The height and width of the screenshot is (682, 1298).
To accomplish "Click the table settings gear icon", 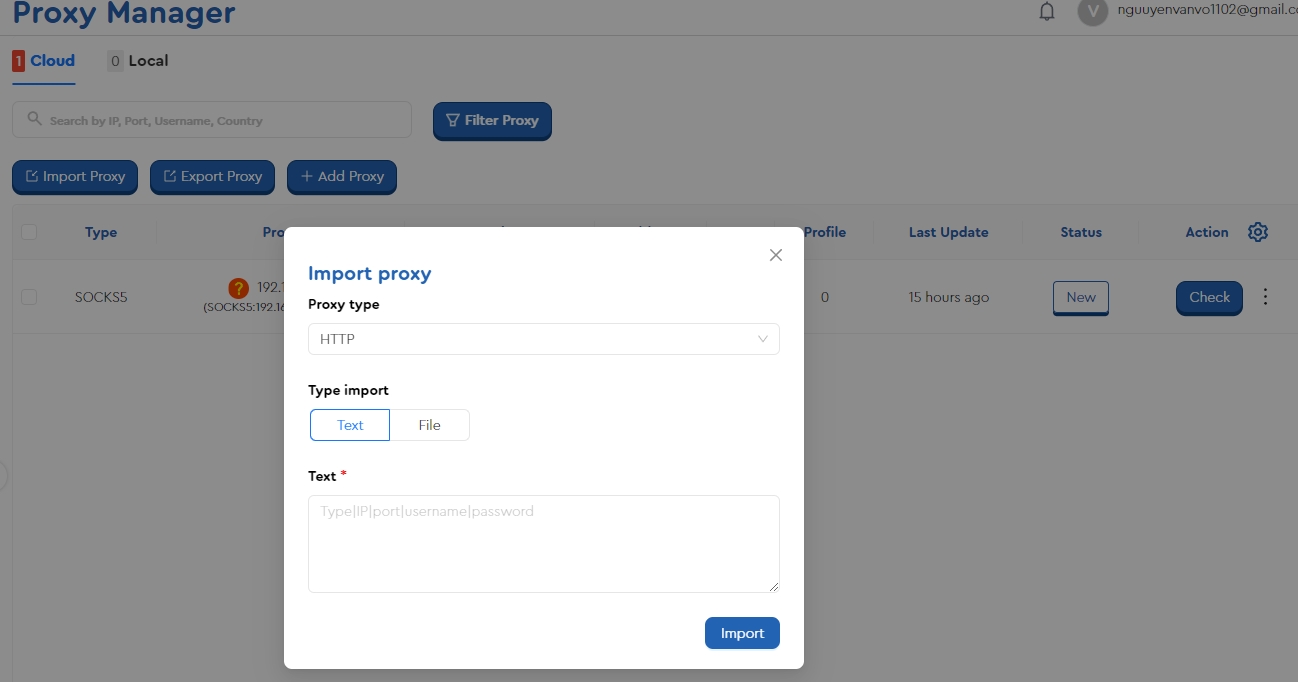I will [1258, 232].
